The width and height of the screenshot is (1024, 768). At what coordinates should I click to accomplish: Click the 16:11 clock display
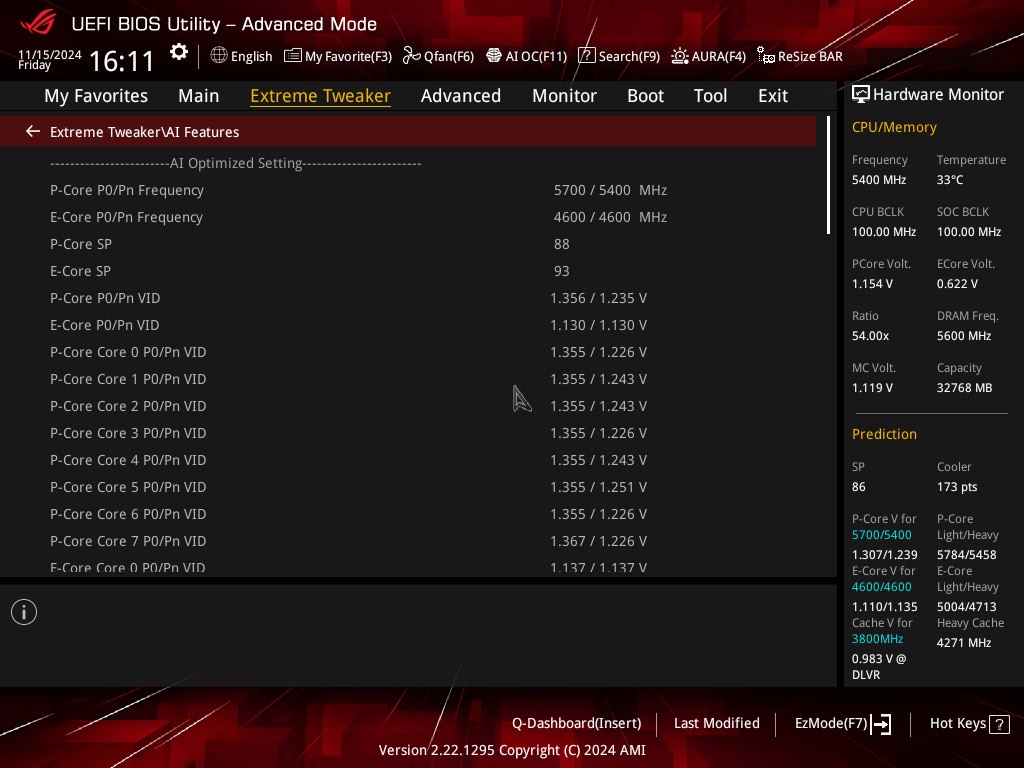coord(121,61)
